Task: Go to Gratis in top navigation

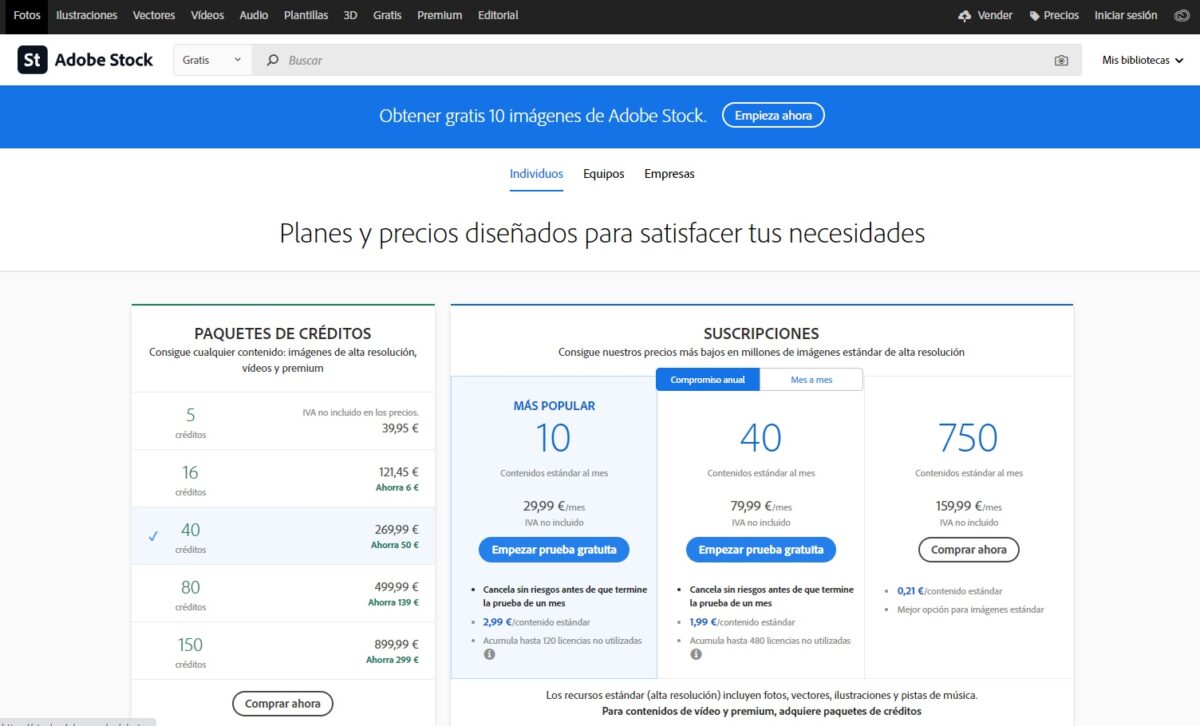Action: tap(387, 15)
